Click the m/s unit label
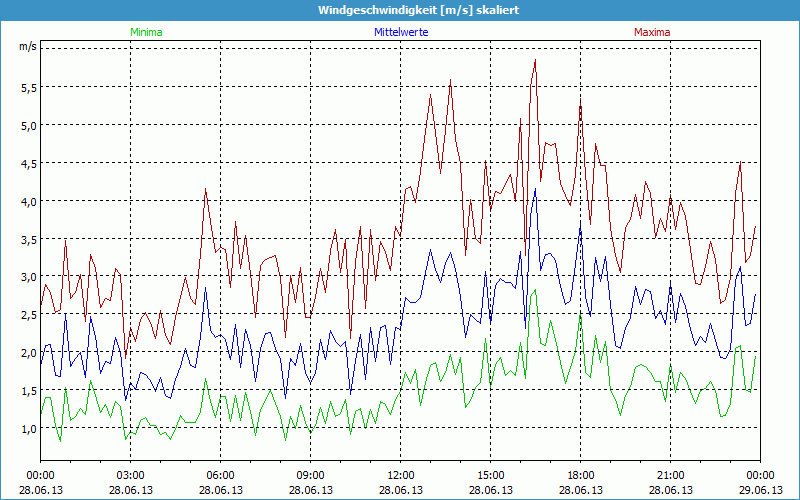Screen dimensions: 800x500 pos(28,46)
